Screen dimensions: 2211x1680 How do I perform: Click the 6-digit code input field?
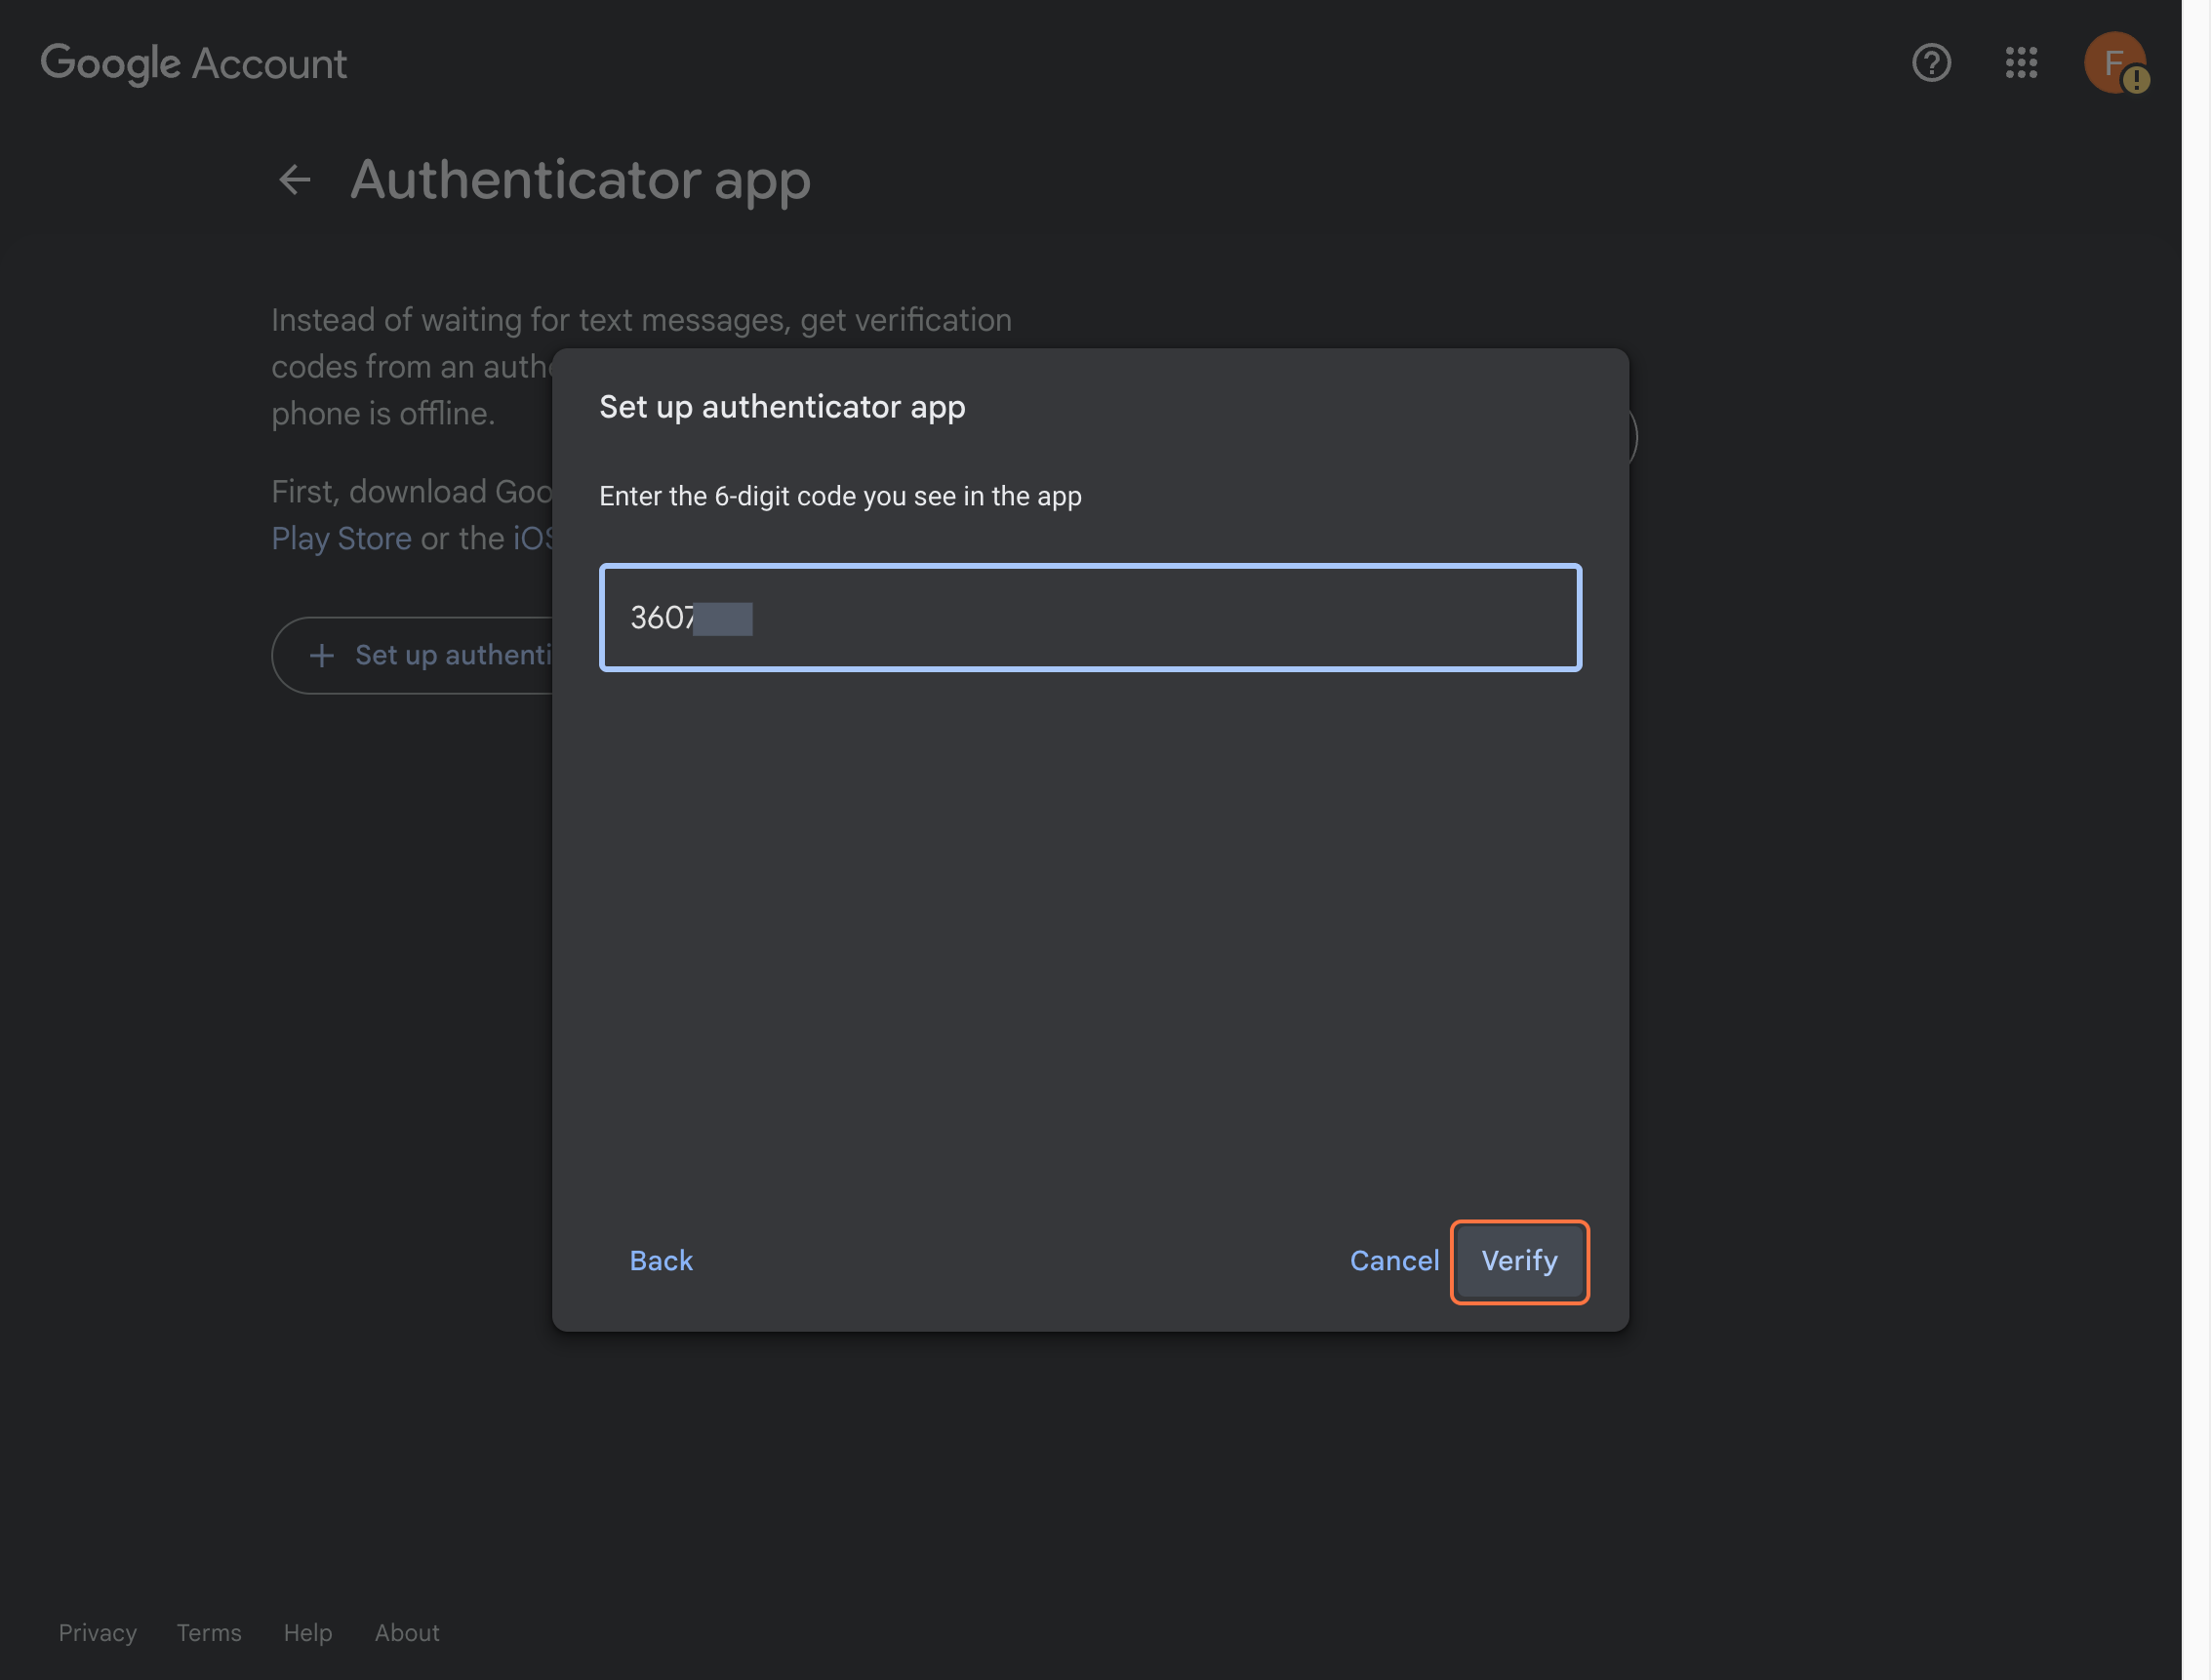click(1089, 618)
